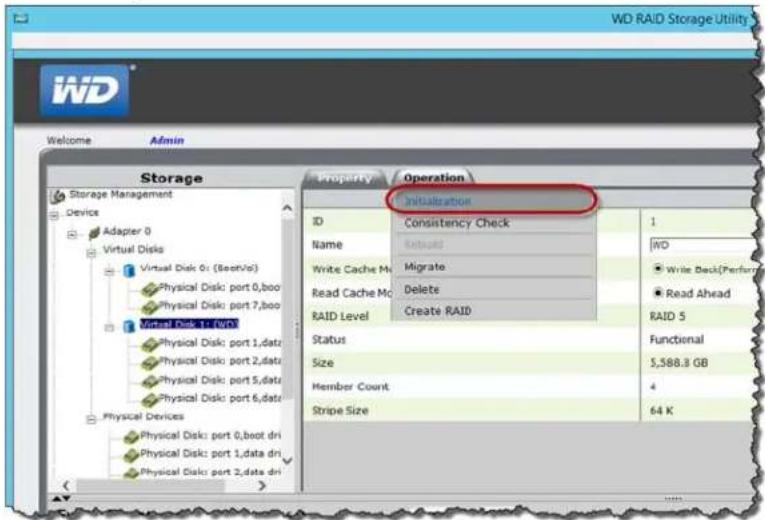Click the vertical scrollbar of Storage tree

tap(287, 308)
